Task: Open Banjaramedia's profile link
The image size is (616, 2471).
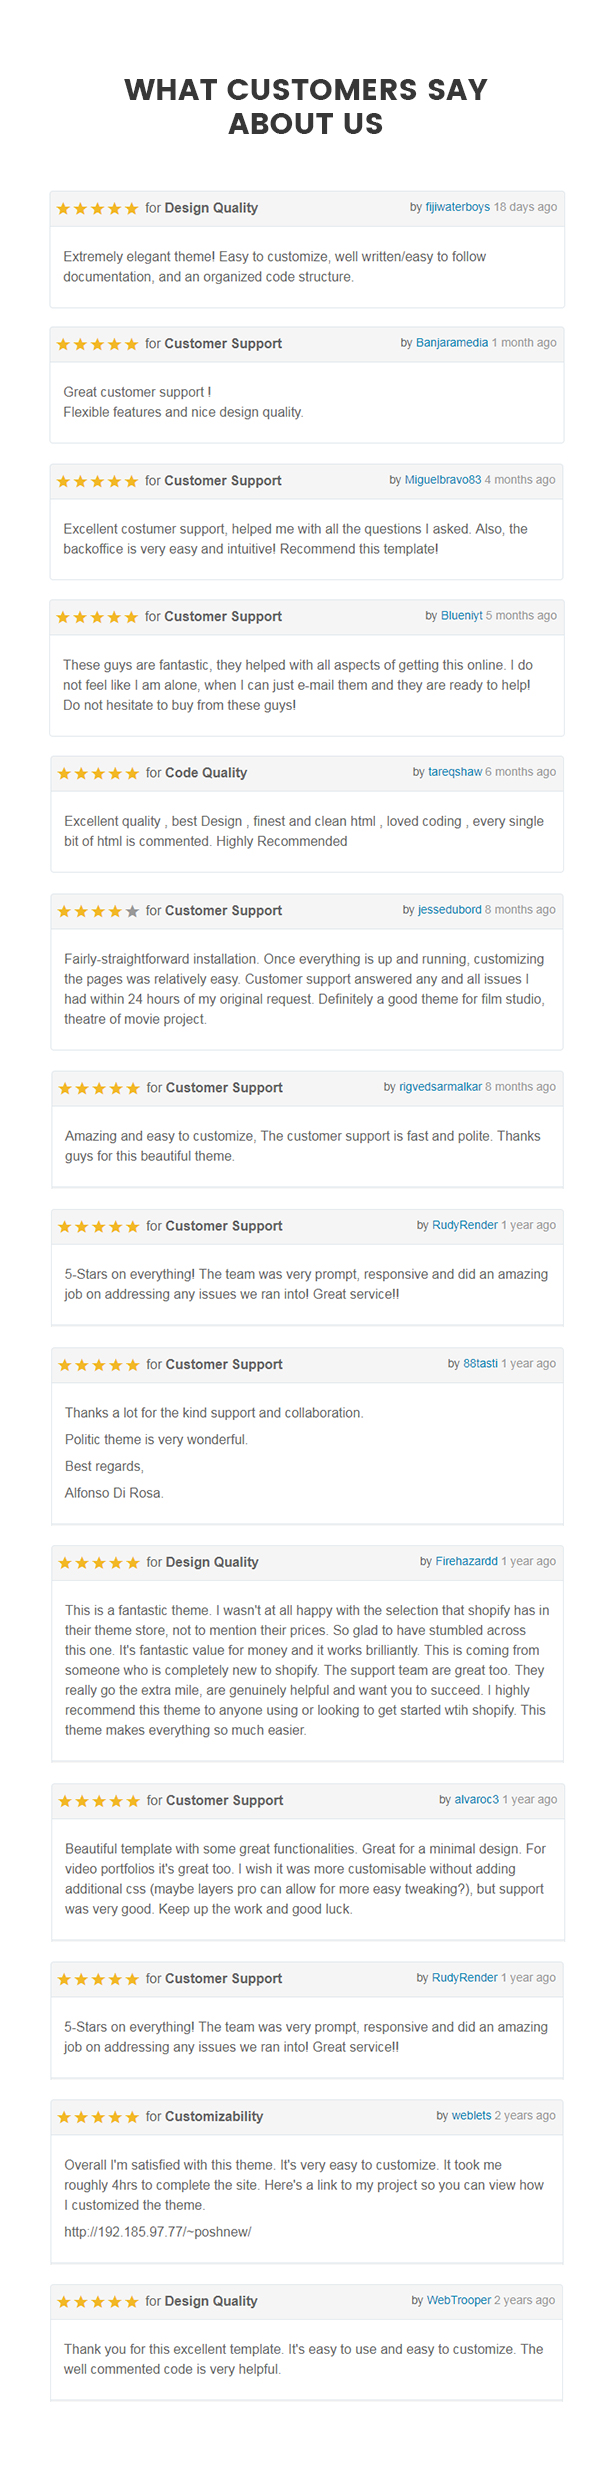Action: [x=452, y=342]
